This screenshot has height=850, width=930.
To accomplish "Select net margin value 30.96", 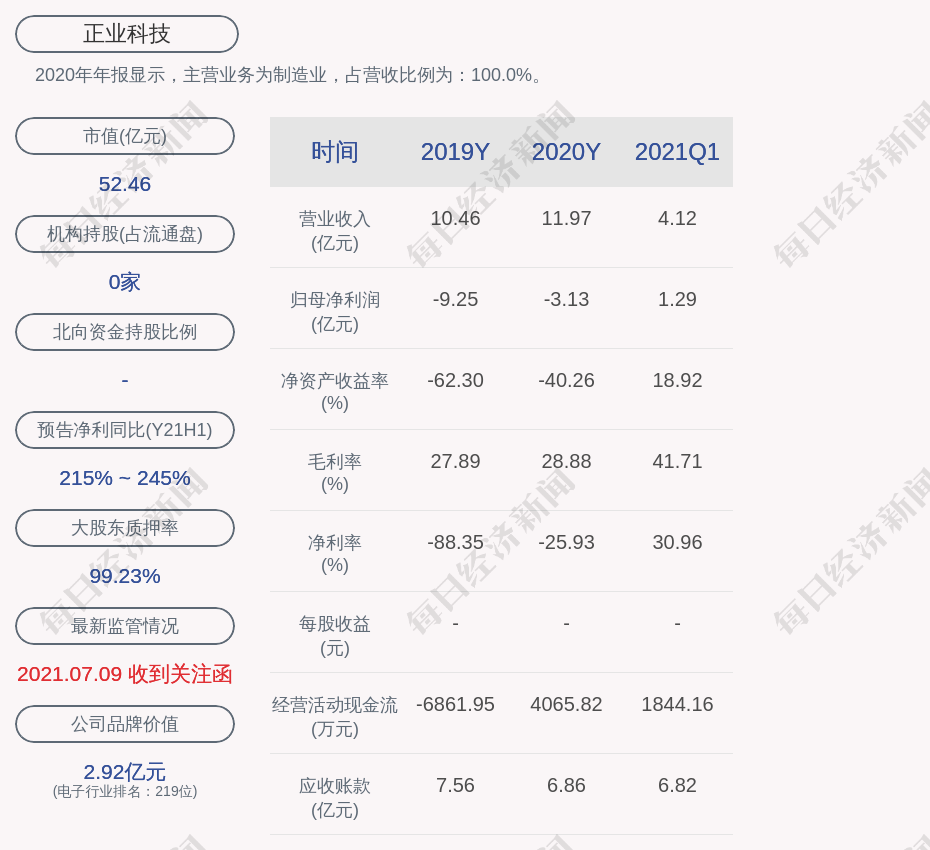I will pyautogui.click(x=677, y=542).
